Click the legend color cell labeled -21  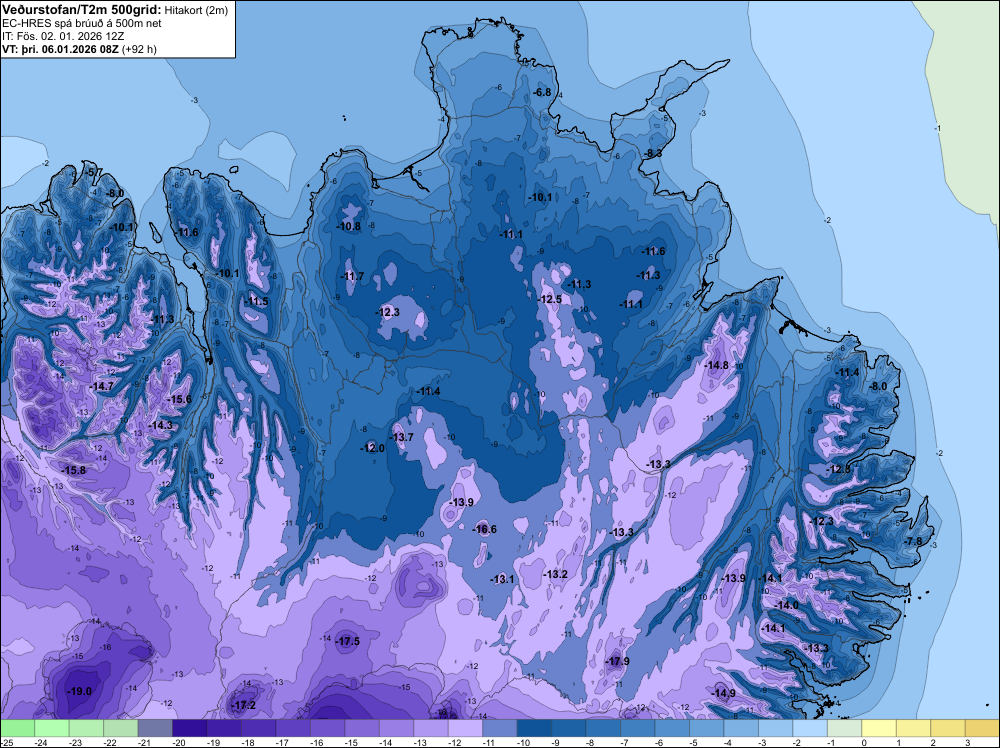pos(155,728)
